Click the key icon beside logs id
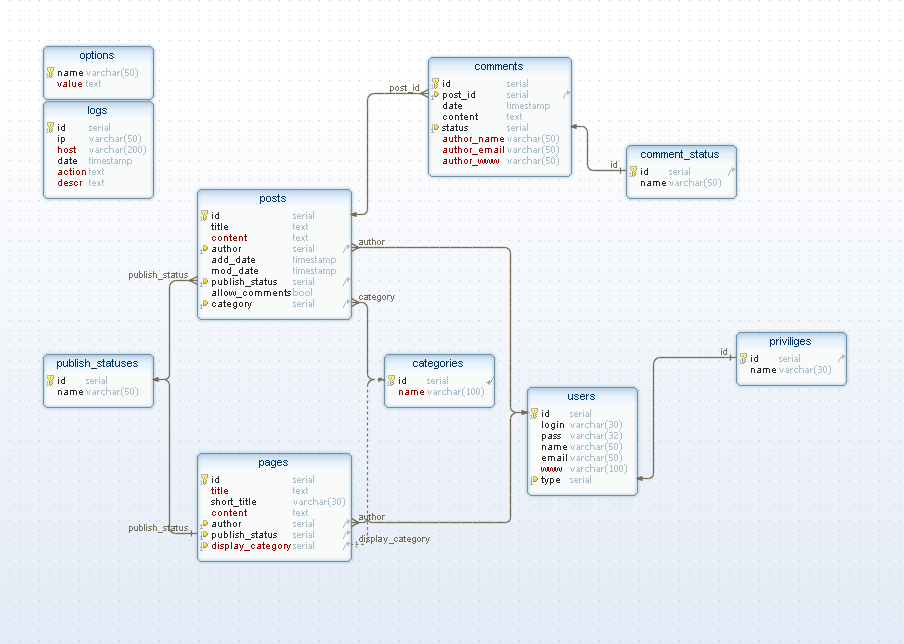This screenshot has width=904, height=644. pos(50,127)
